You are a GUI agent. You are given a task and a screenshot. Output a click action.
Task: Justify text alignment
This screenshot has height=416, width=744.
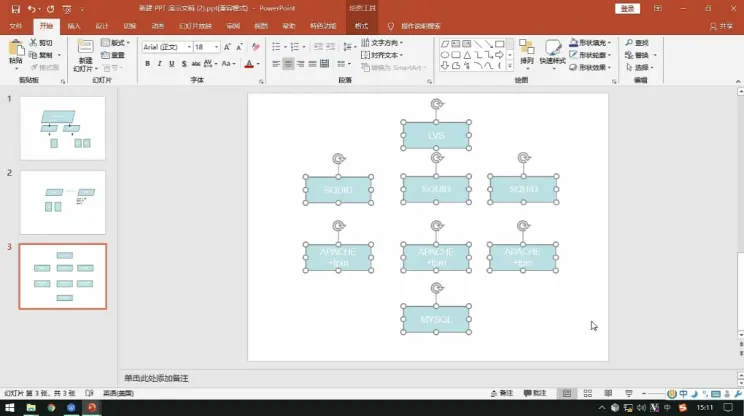pyautogui.click(x=312, y=64)
